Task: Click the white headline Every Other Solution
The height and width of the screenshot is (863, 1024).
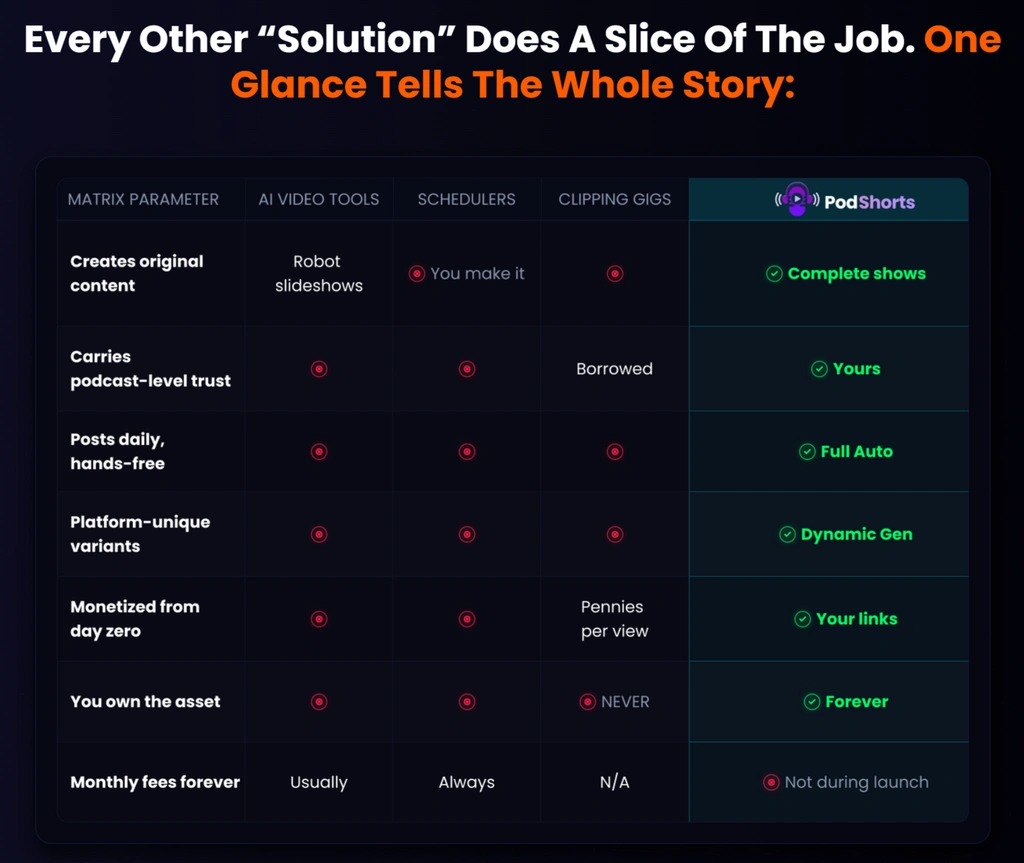Action: (470, 39)
